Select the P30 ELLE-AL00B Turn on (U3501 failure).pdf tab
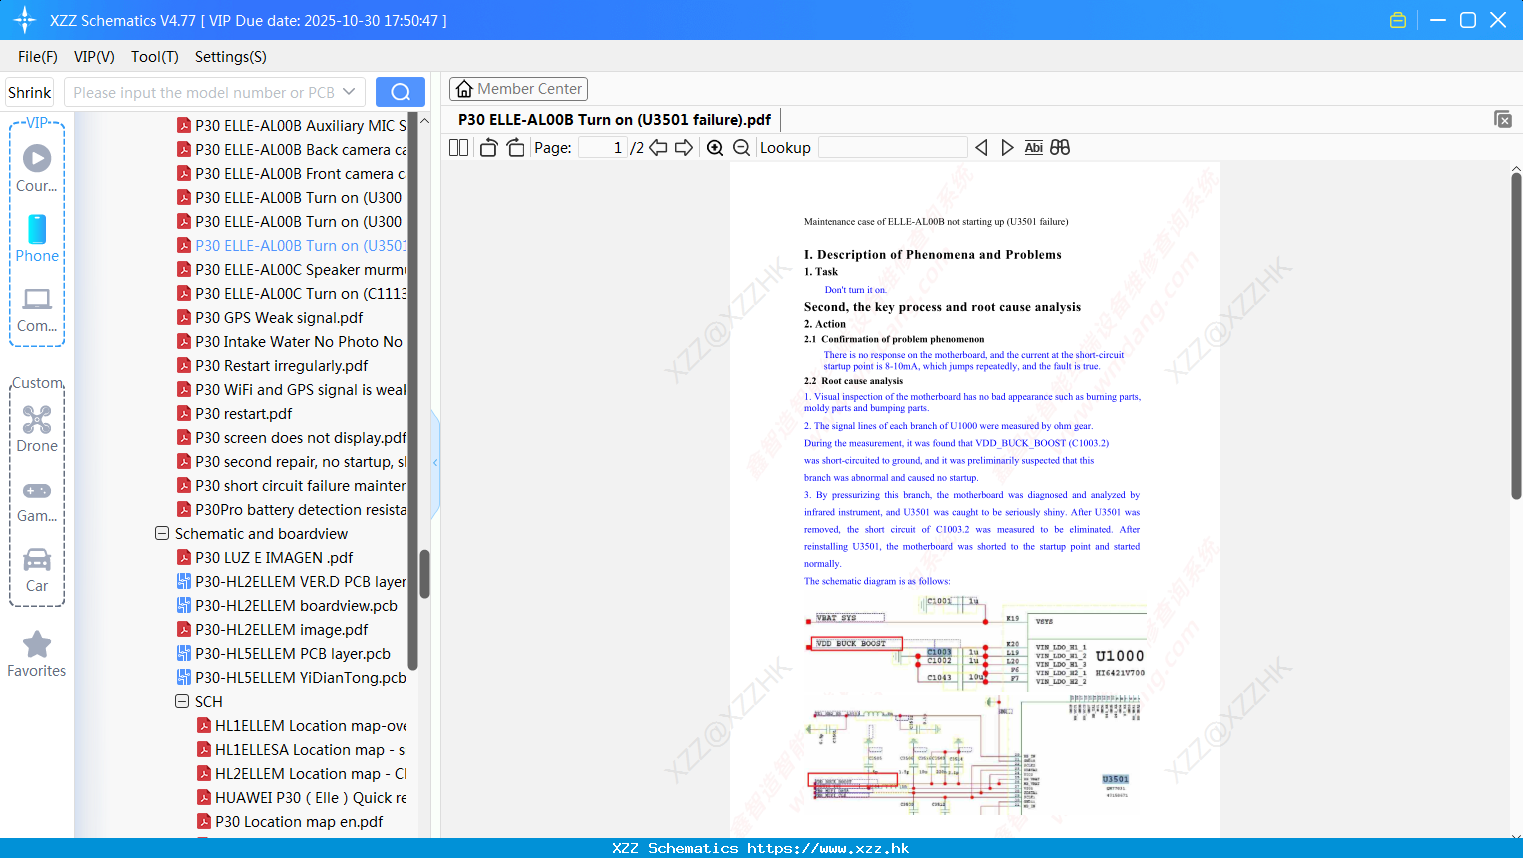This screenshot has width=1523, height=858. [x=614, y=119]
